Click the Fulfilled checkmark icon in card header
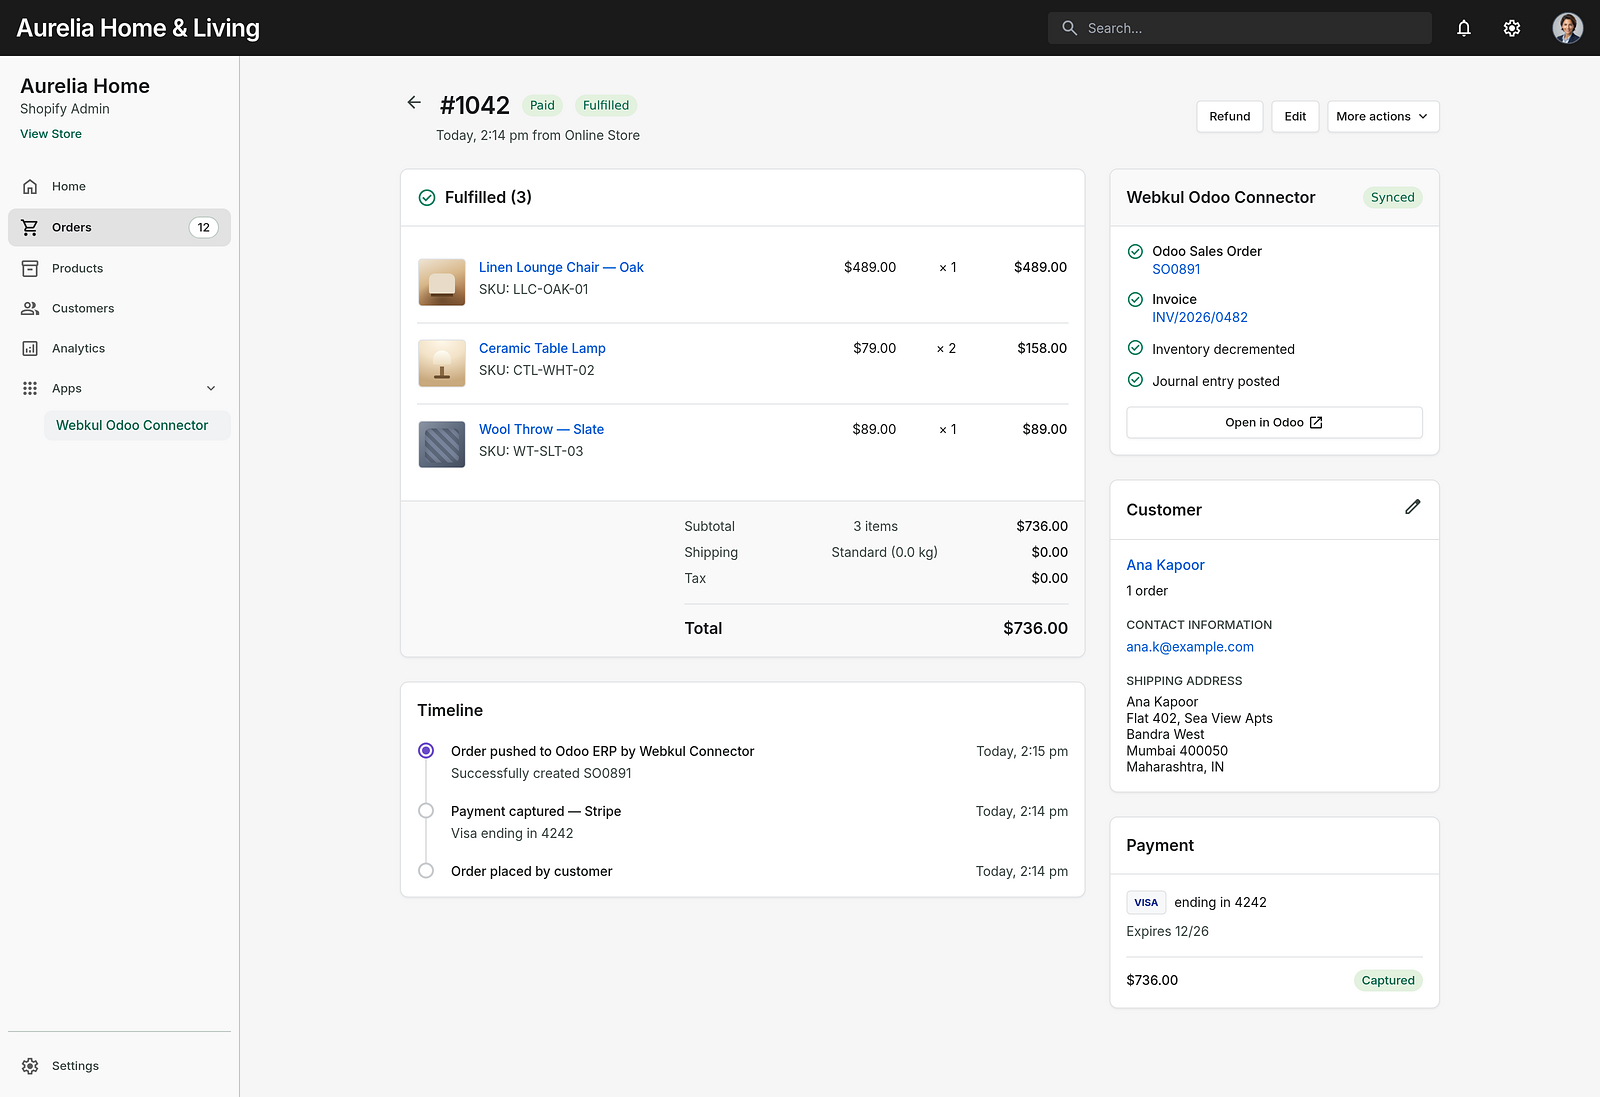 click(x=427, y=198)
